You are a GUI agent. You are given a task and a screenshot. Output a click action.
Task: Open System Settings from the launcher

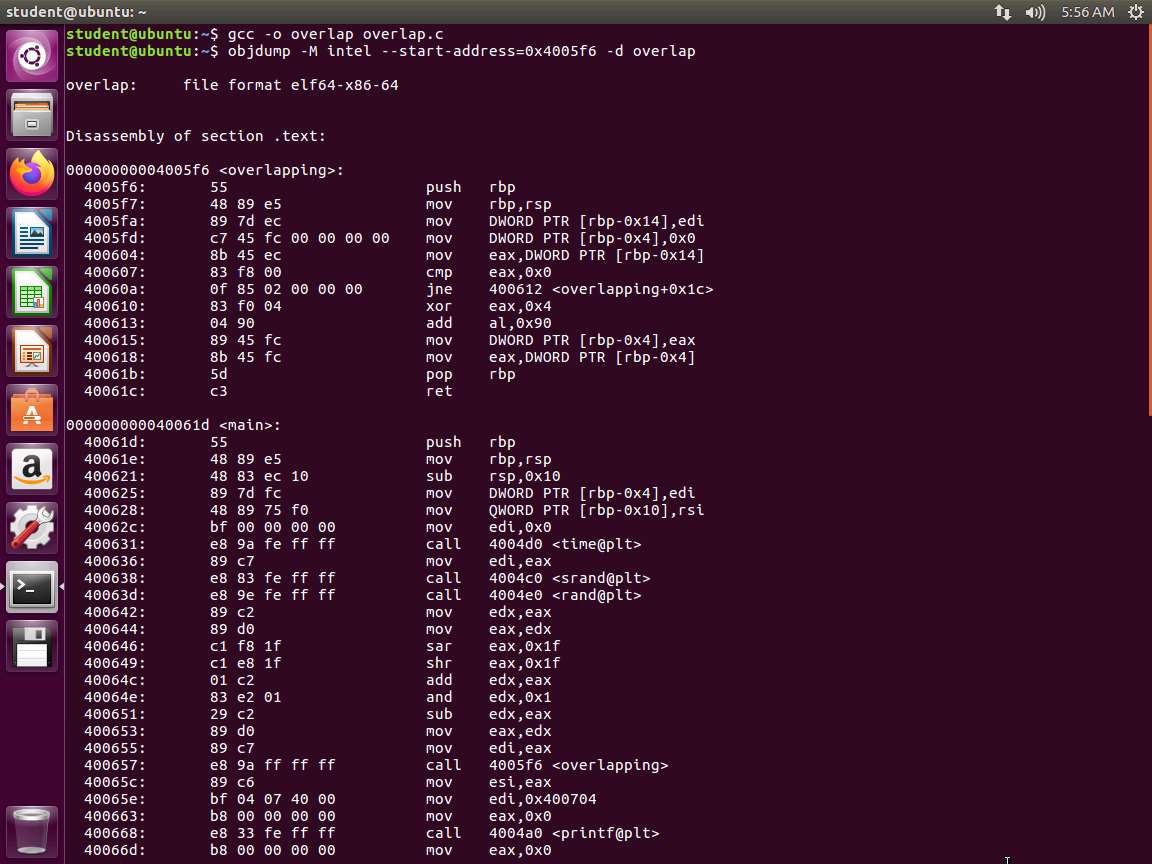32,529
